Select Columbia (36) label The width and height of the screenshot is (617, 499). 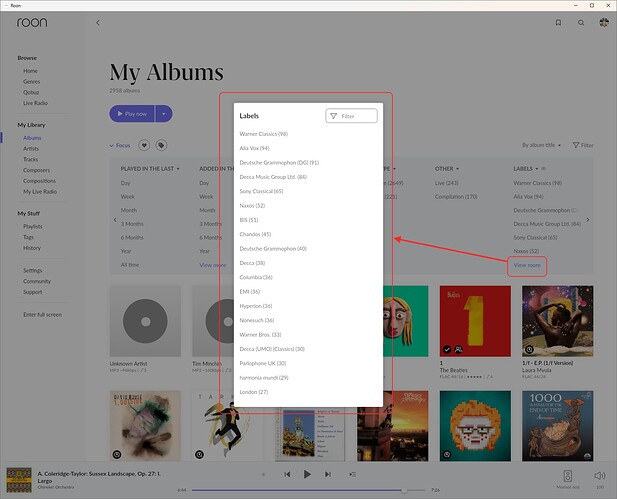(x=256, y=277)
